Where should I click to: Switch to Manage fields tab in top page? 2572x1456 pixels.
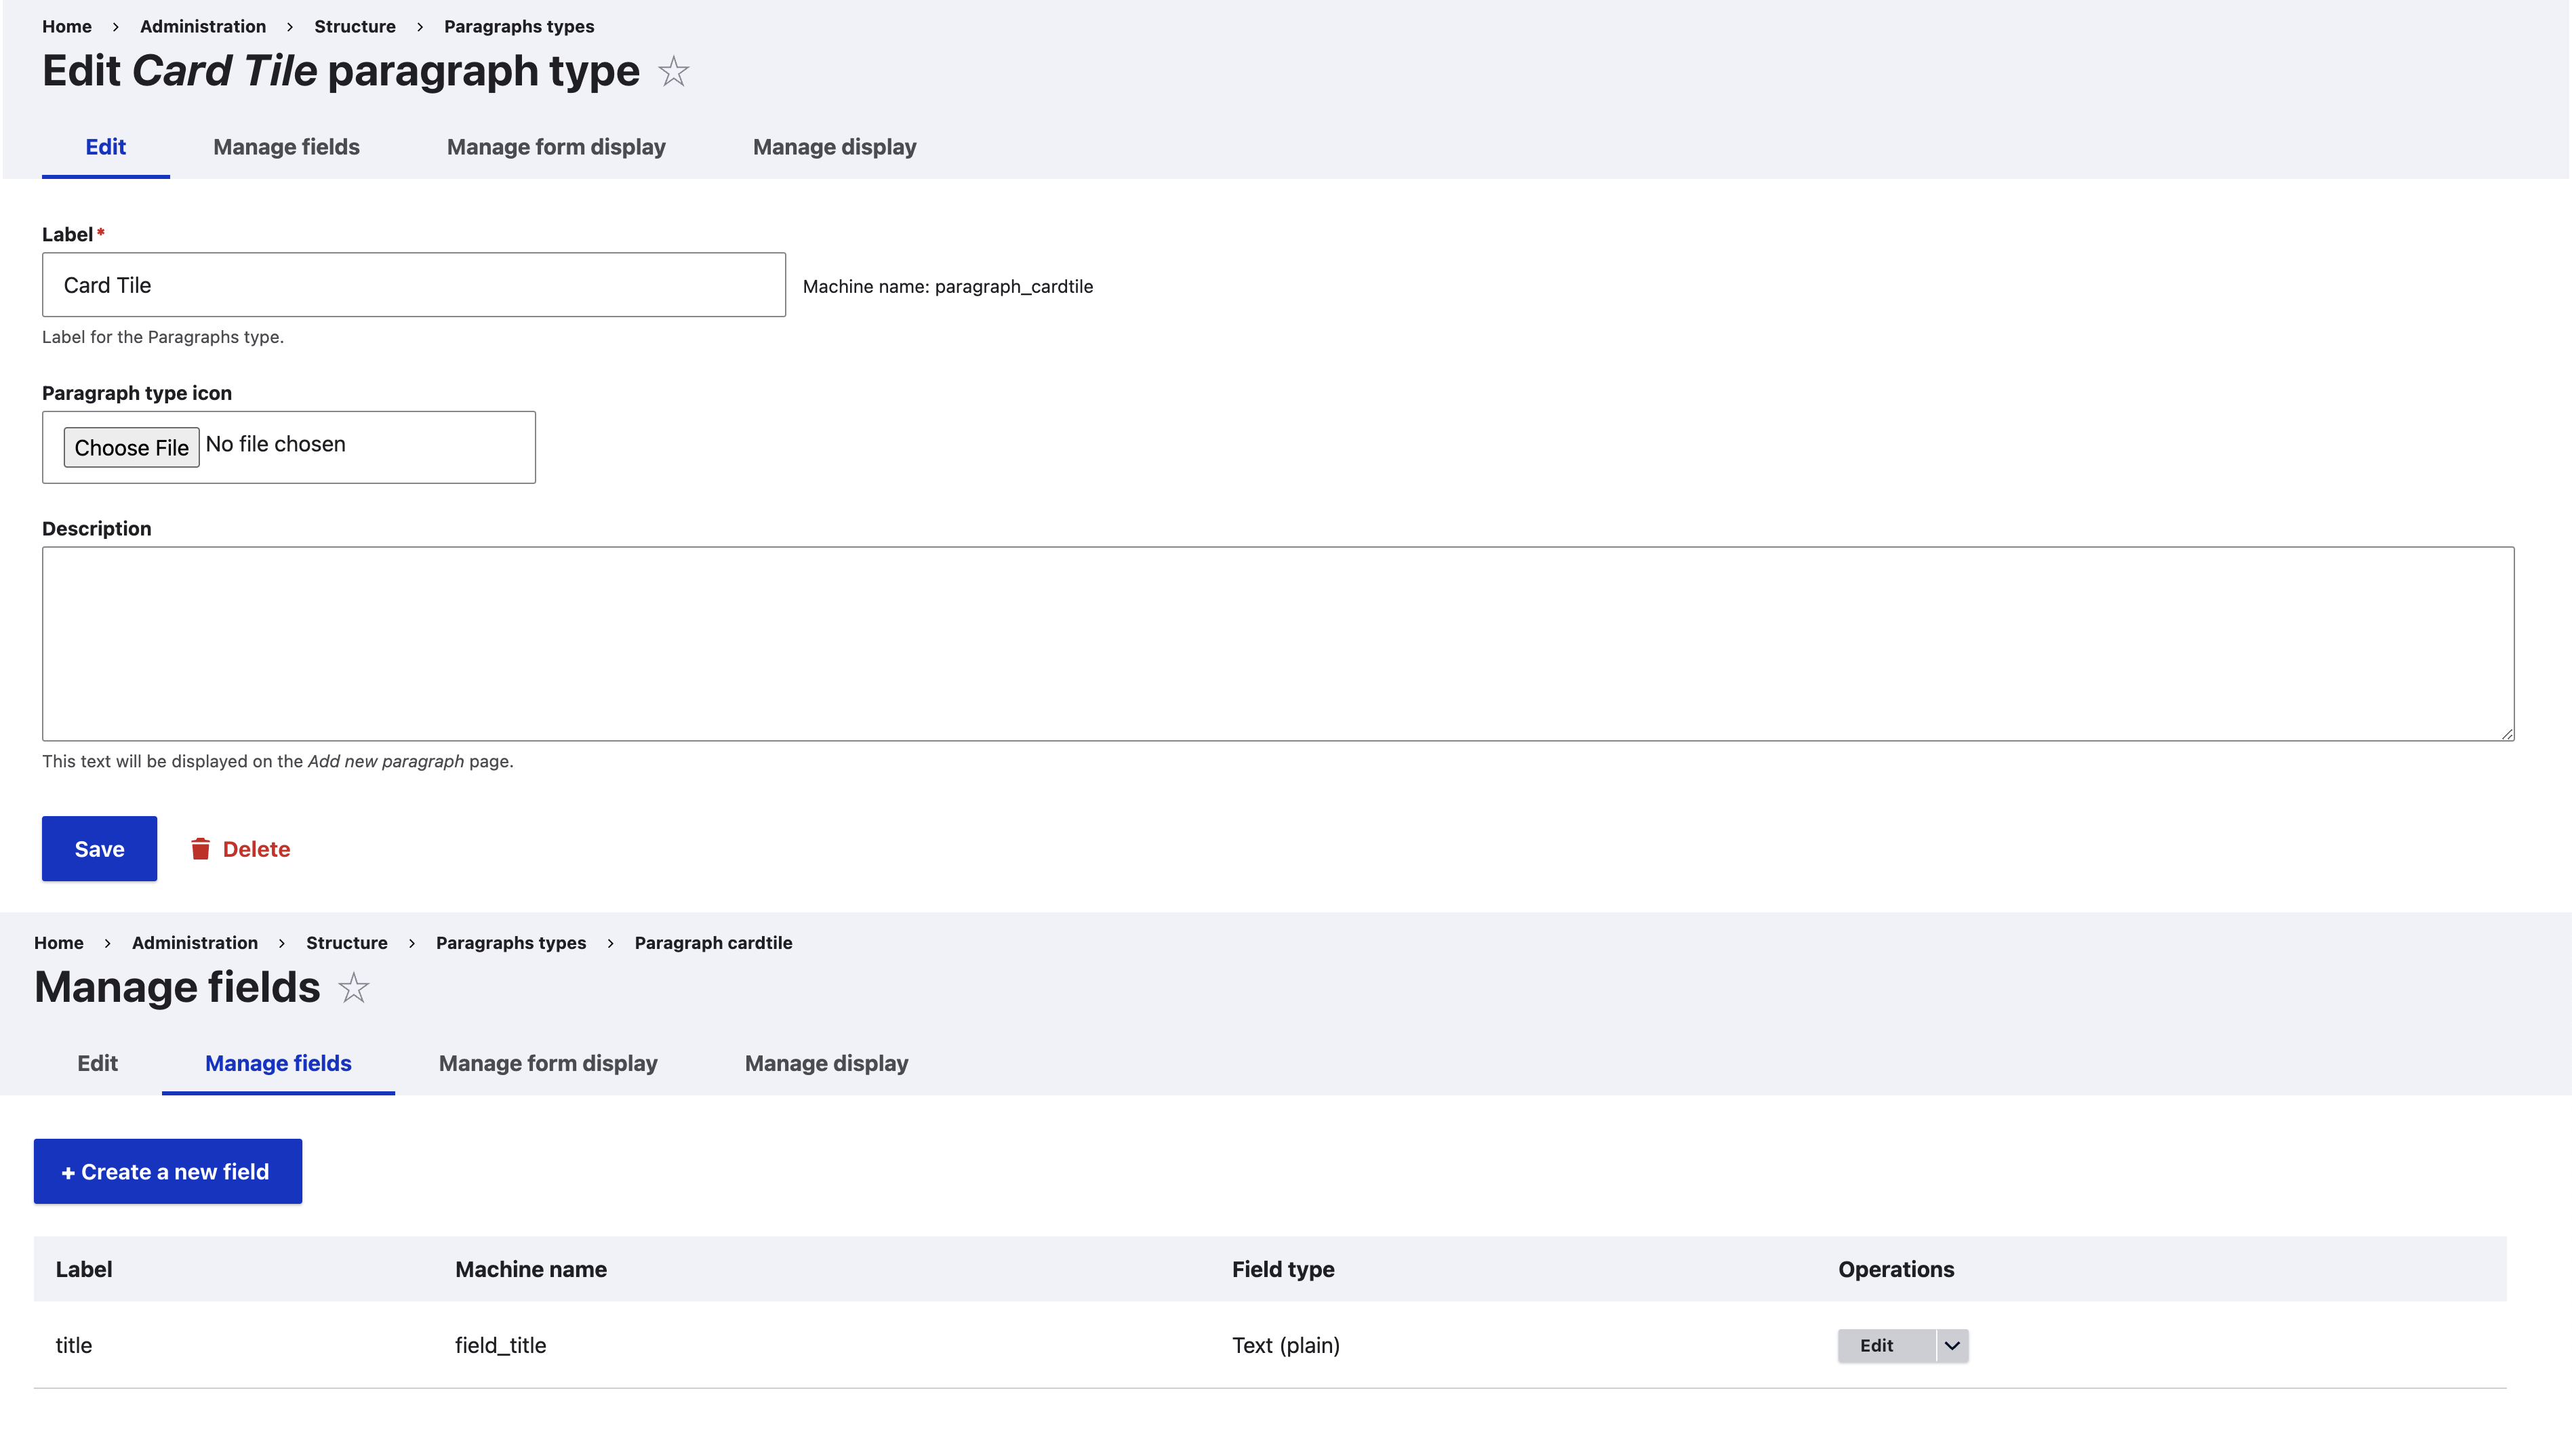click(x=286, y=147)
